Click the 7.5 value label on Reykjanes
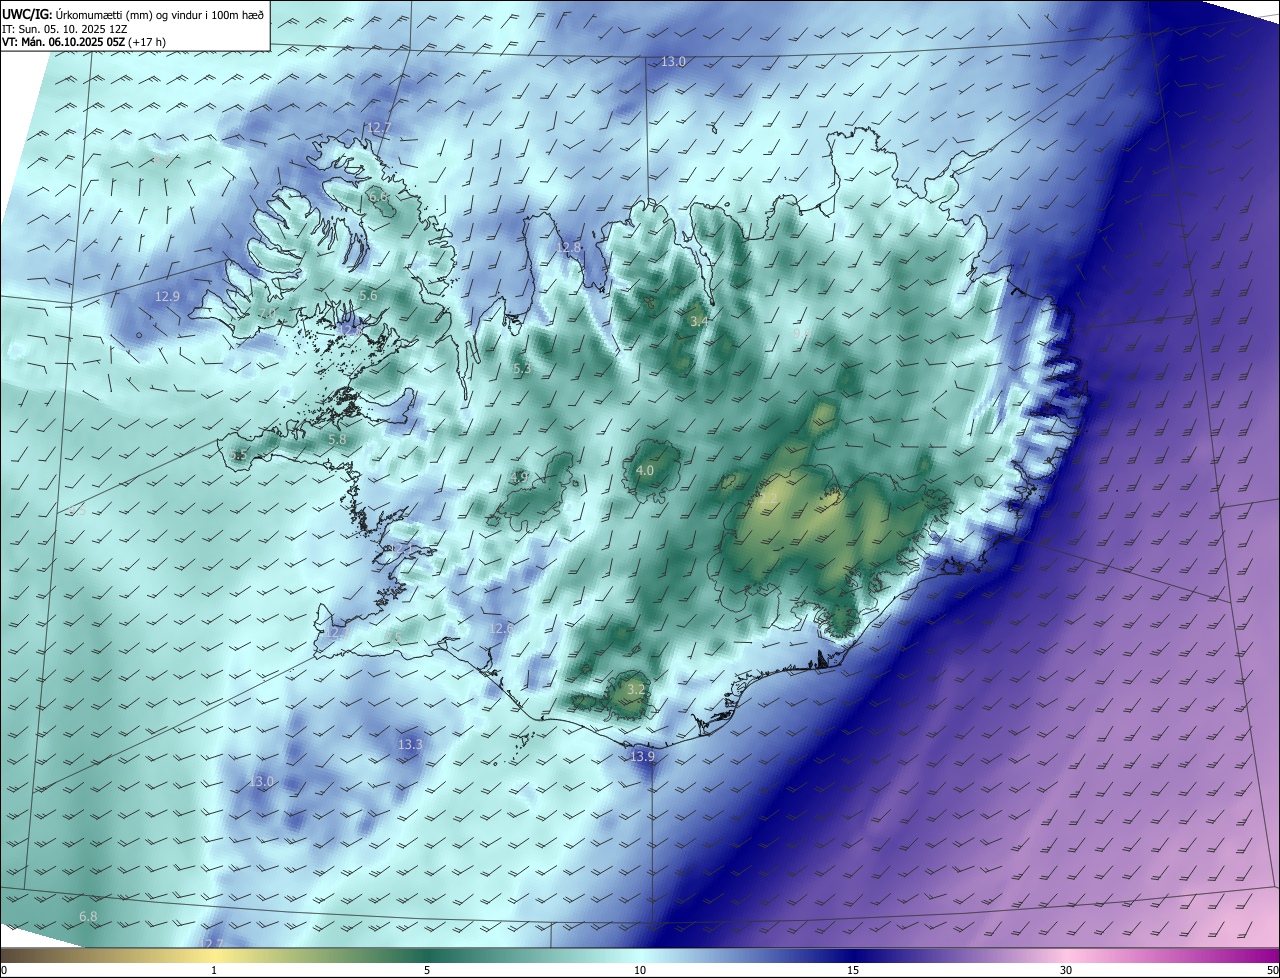Screen dimensions: 1280x978 pyautogui.click(x=393, y=636)
